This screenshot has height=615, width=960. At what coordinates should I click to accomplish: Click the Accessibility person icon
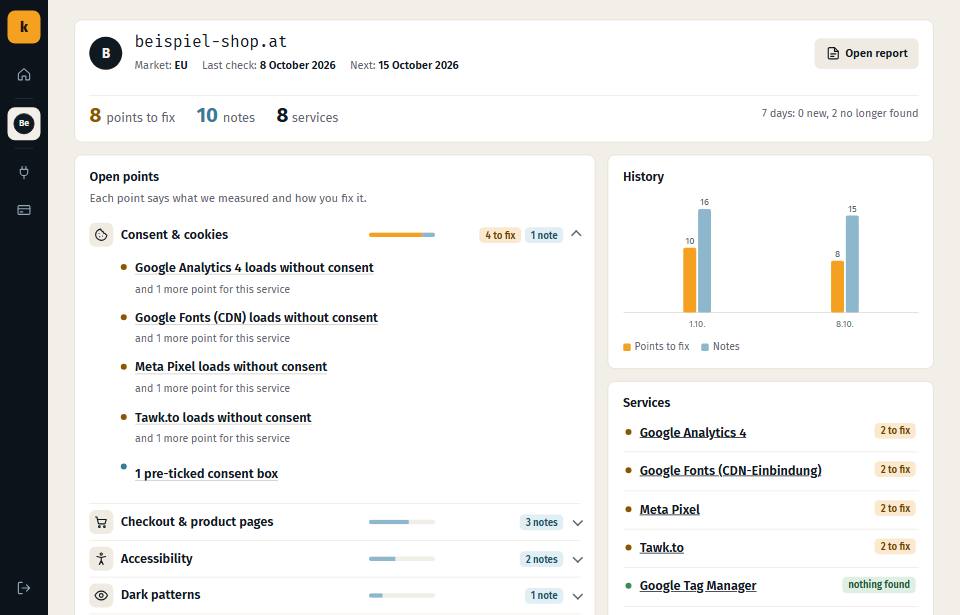101,559
